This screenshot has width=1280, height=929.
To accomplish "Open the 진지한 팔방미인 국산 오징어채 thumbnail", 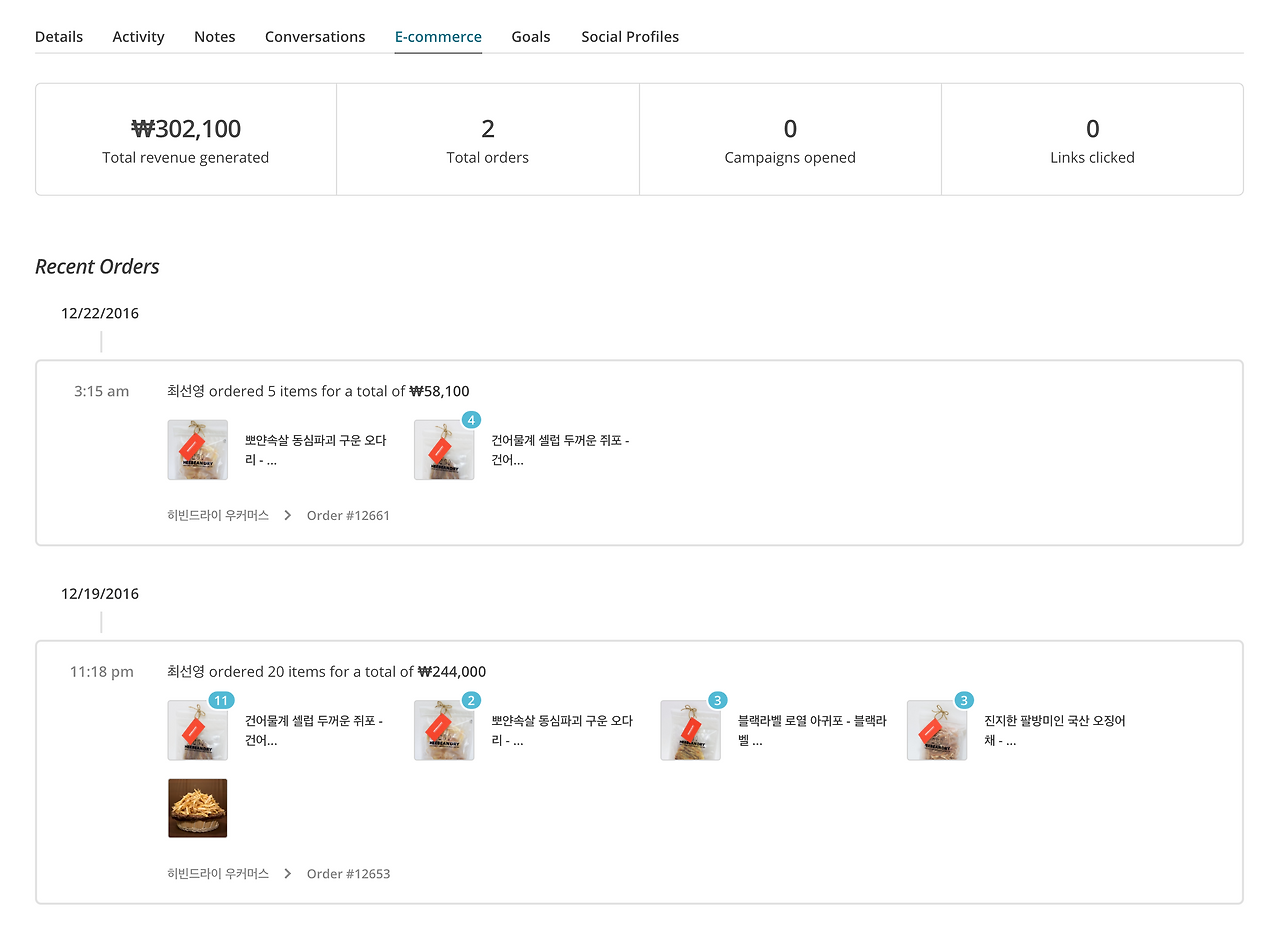I will (x=937, y=730).
